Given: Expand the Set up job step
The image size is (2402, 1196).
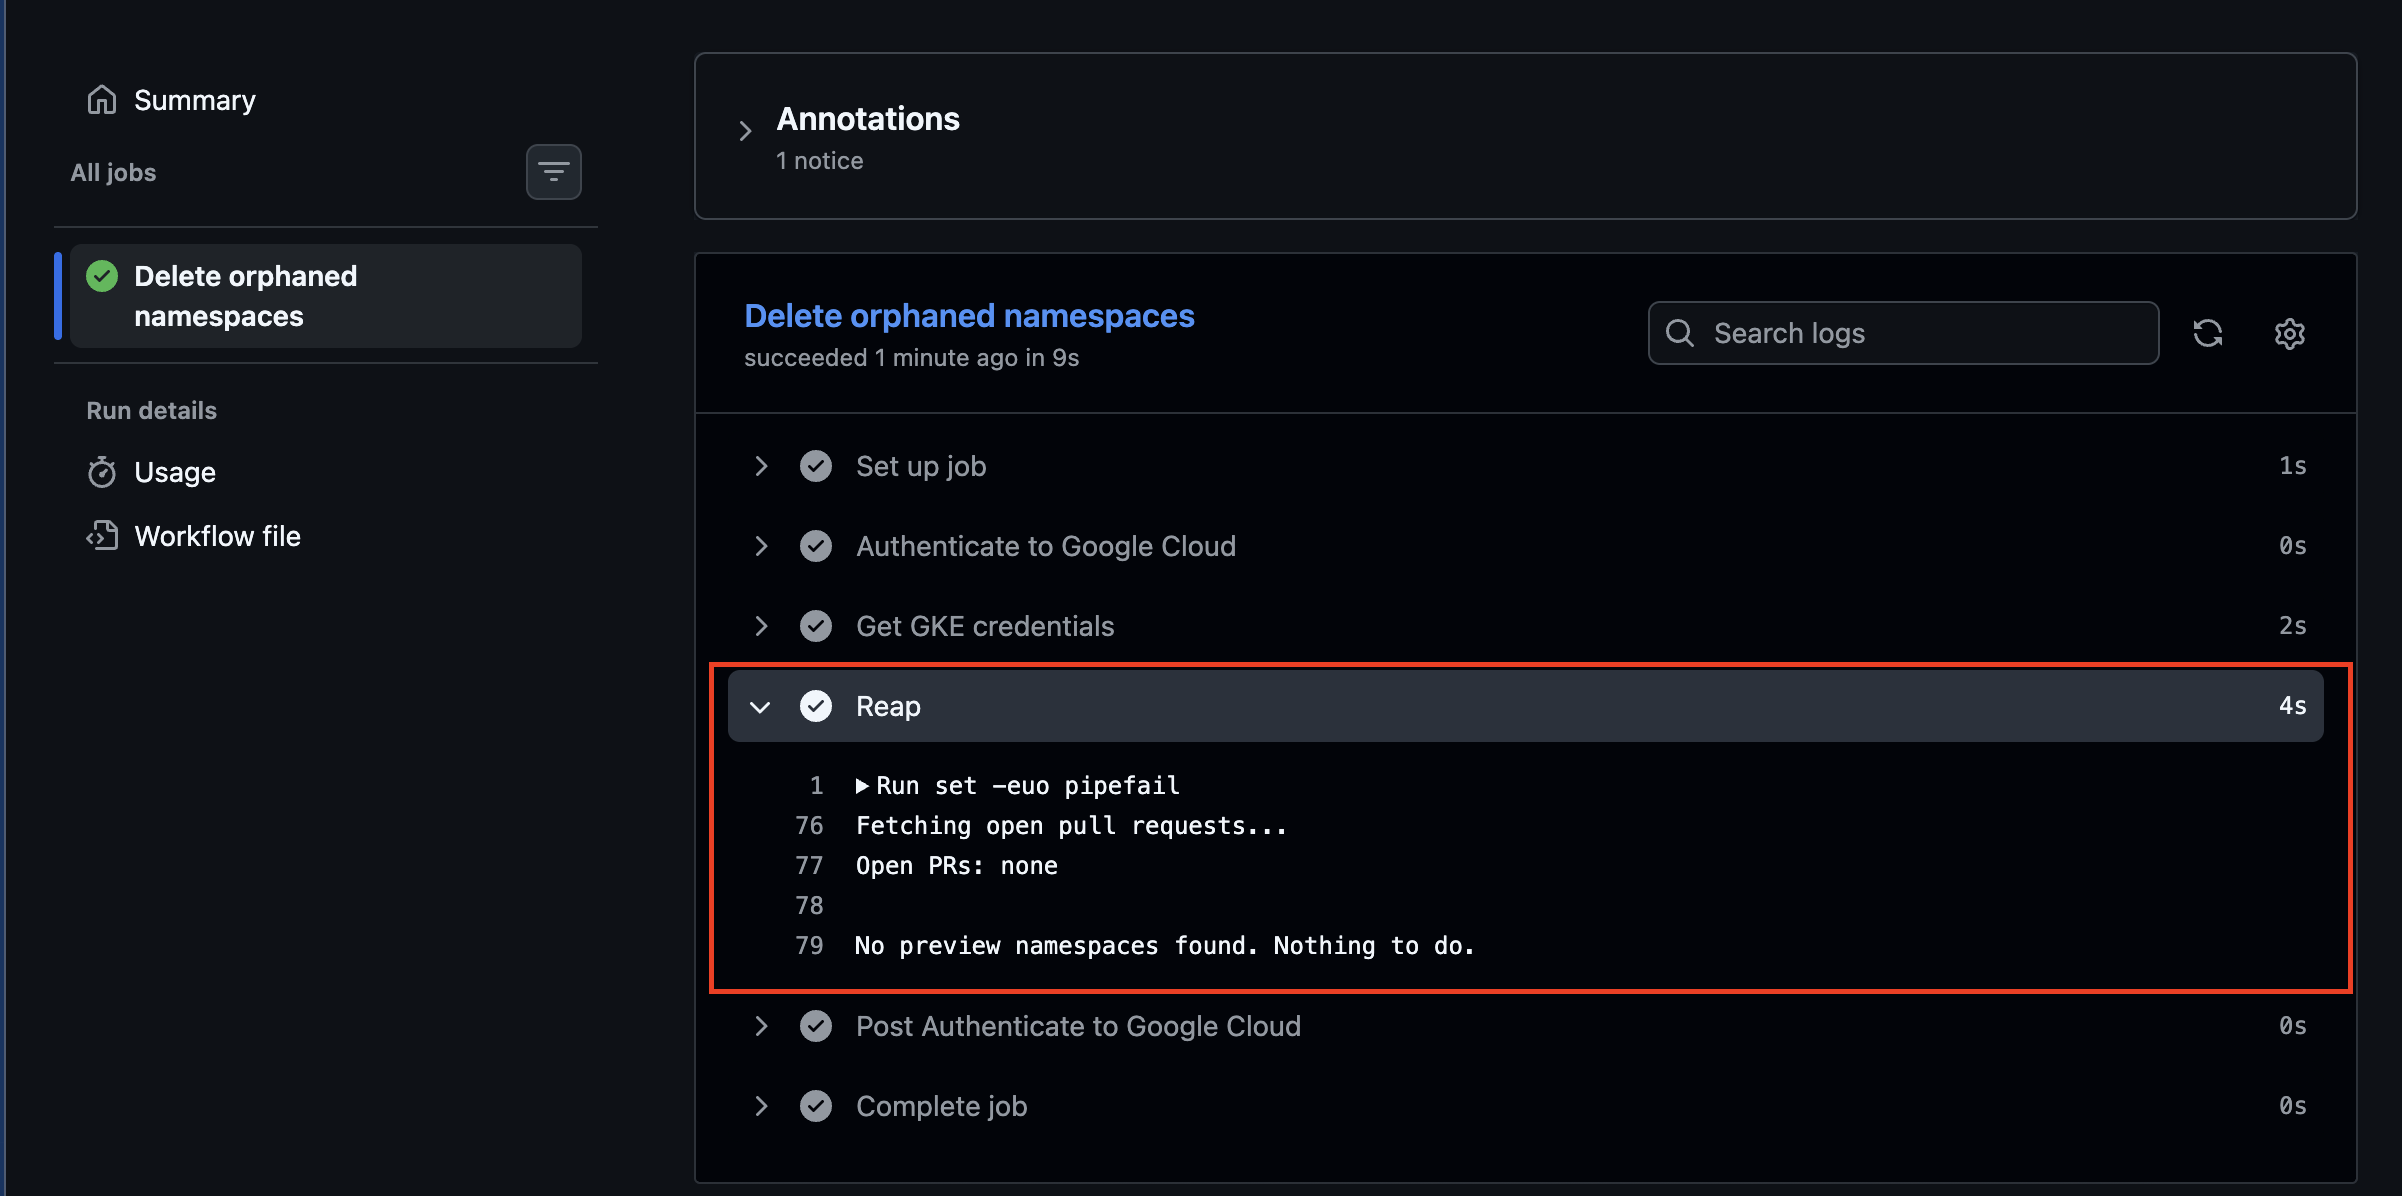Looking at the screenshot, I should tap(761, 466).
